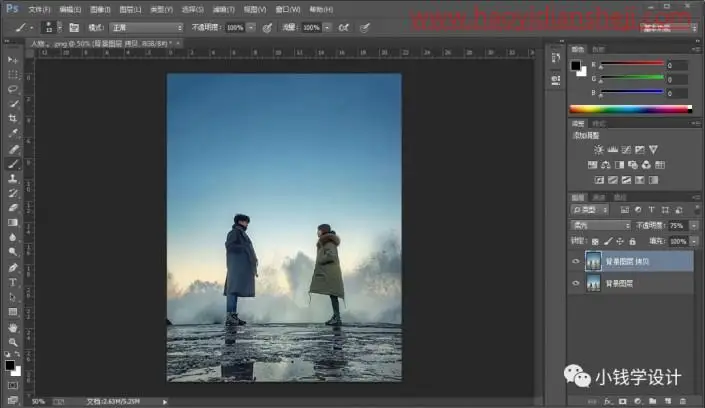Image resolution: width=705 pixels, height=408 pixels.
Task: Select the Dodge tool
Action: (x=13, y=252)
